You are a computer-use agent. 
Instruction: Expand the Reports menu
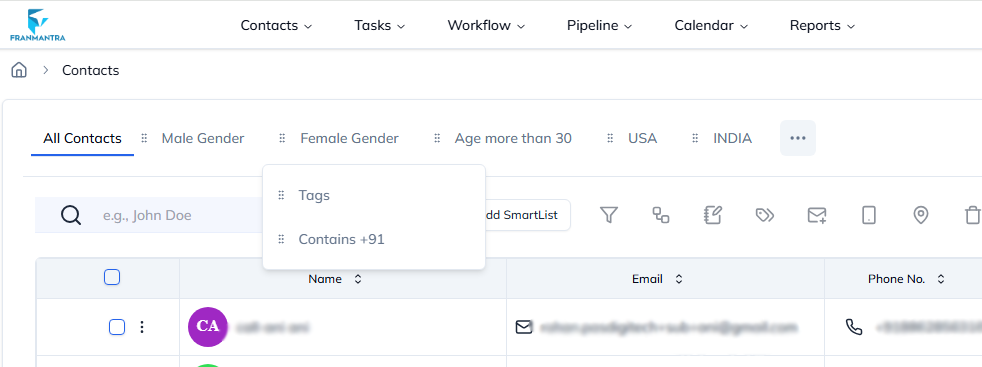point(822,26)
